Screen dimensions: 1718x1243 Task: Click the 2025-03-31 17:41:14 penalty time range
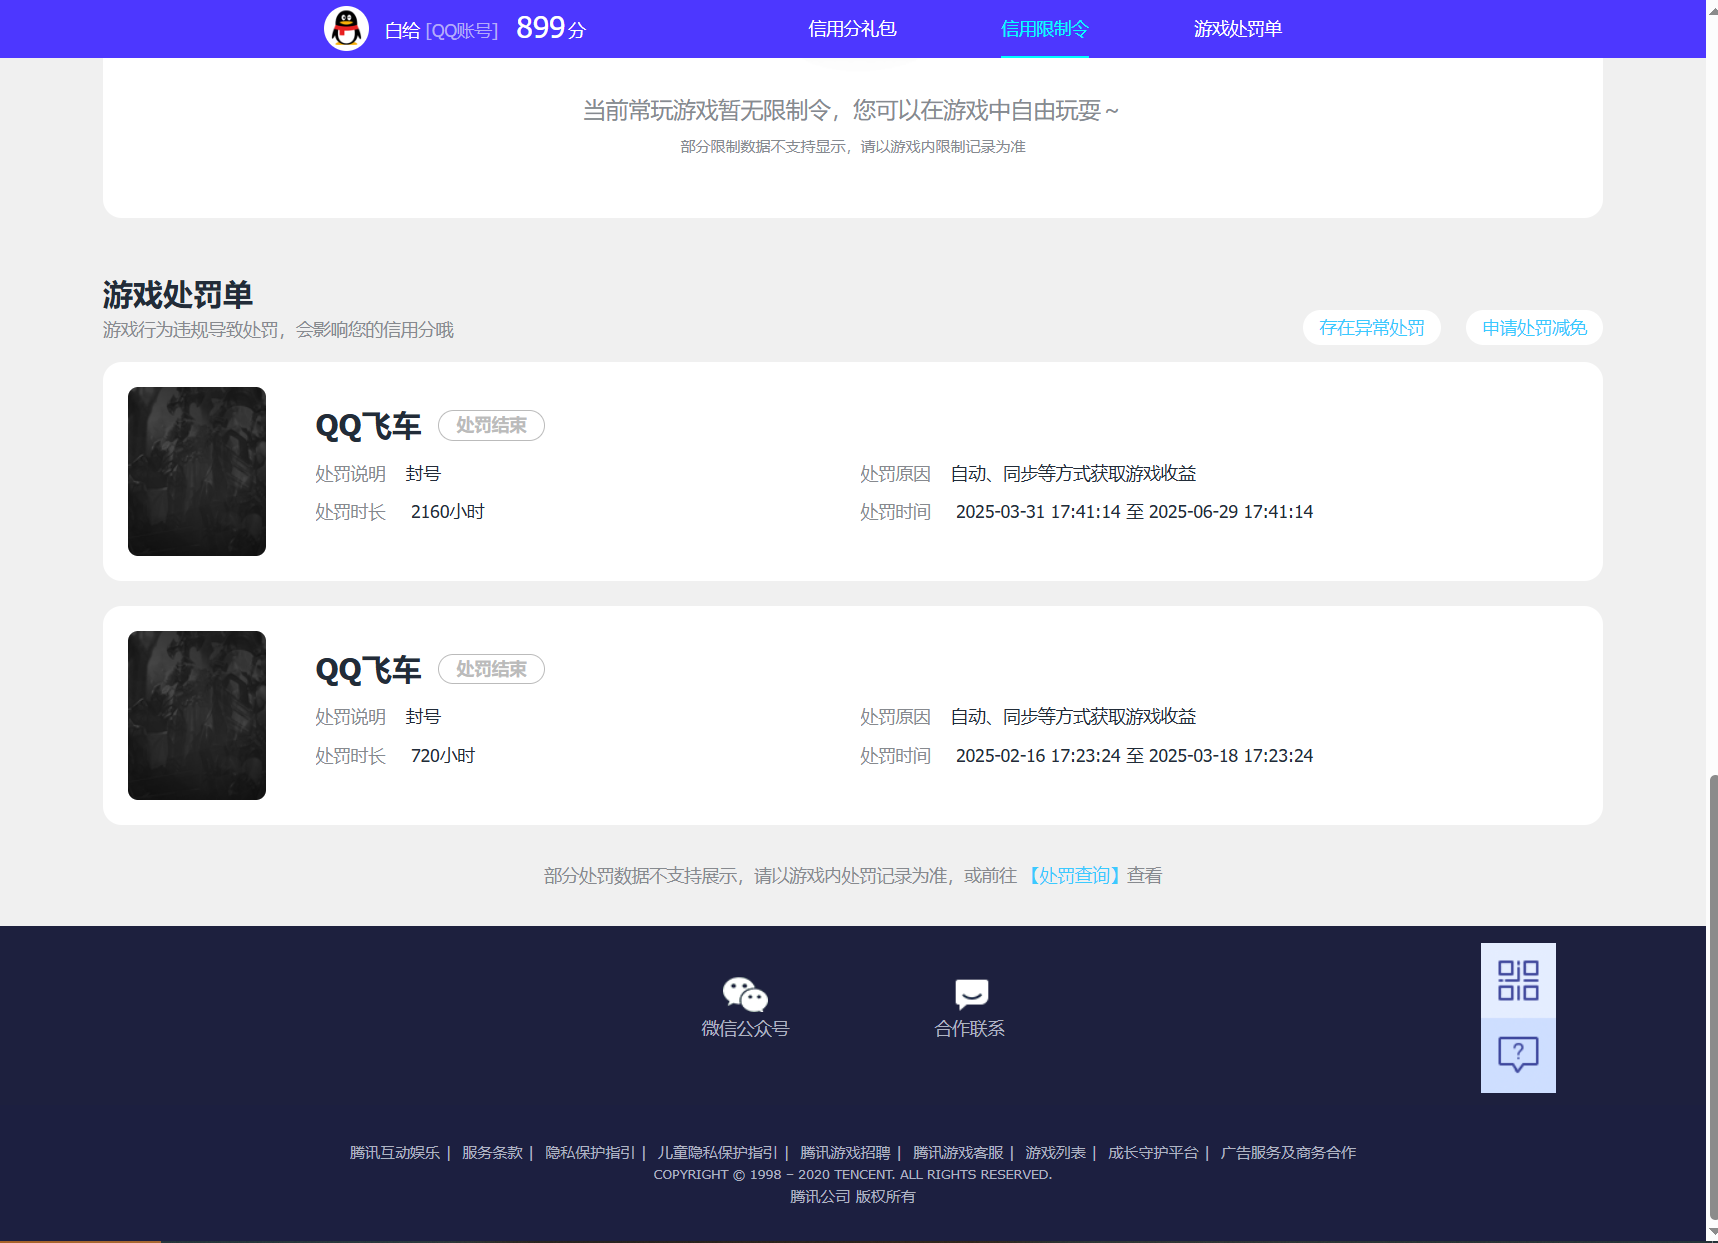[1134, 512]
